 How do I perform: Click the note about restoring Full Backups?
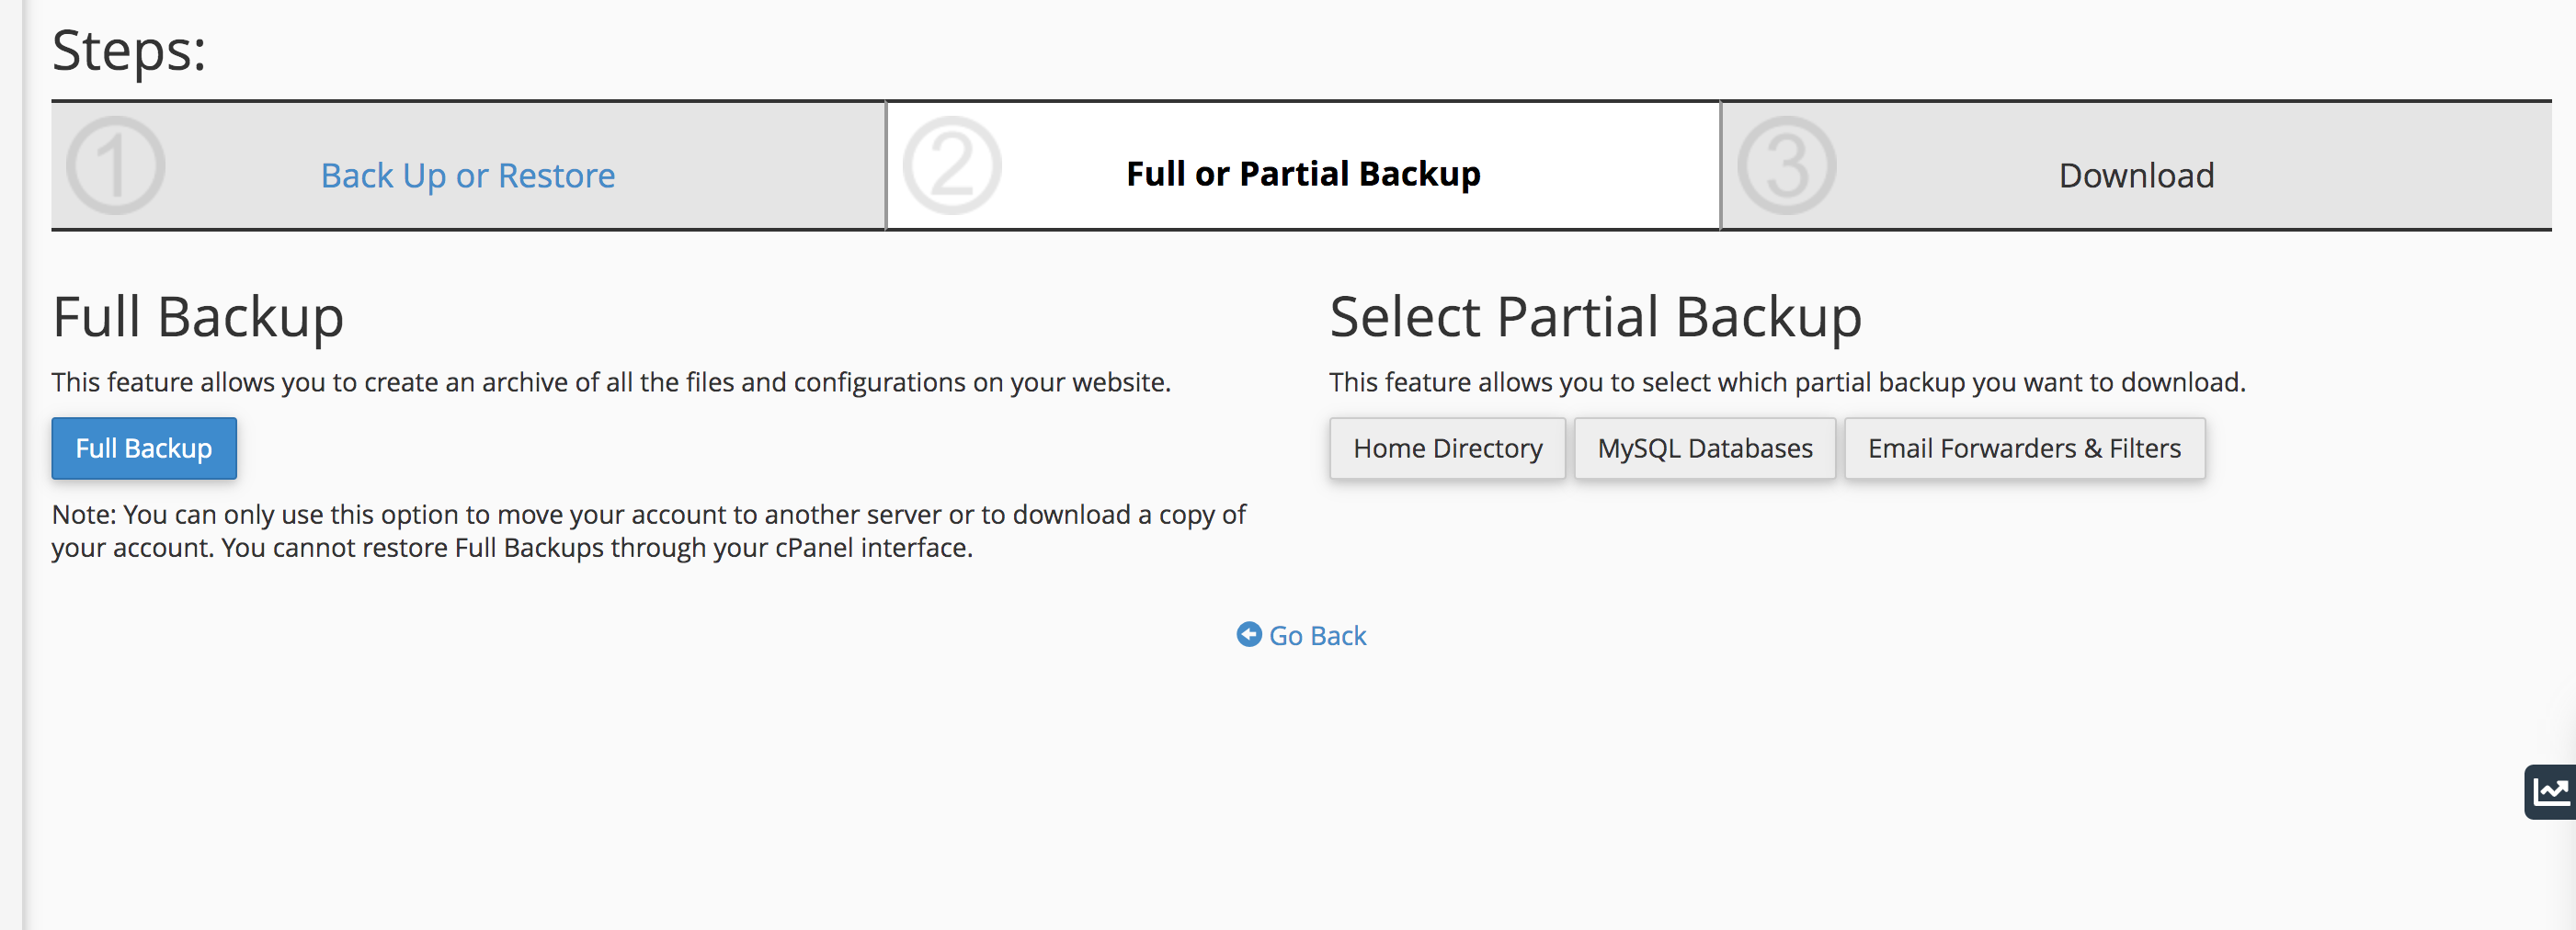click(x=649, y=531)
